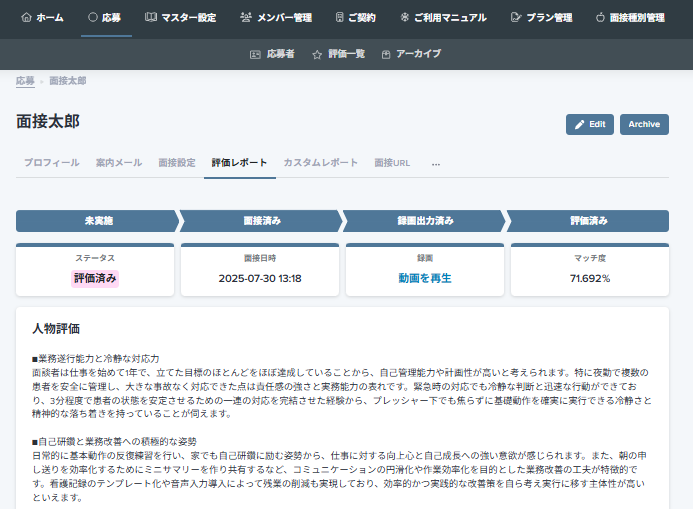The height and width of the screenshot is (509, 693).
Task: Open ご利用マニュアル from the top menu
Action: point(444,18)
